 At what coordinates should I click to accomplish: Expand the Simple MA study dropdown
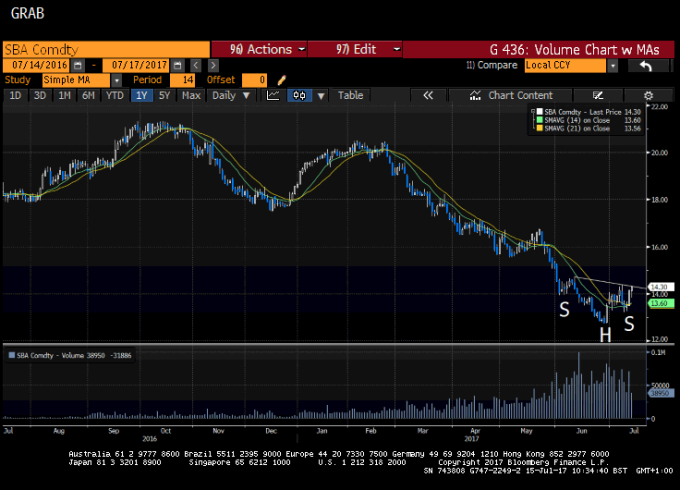point(116,80)
